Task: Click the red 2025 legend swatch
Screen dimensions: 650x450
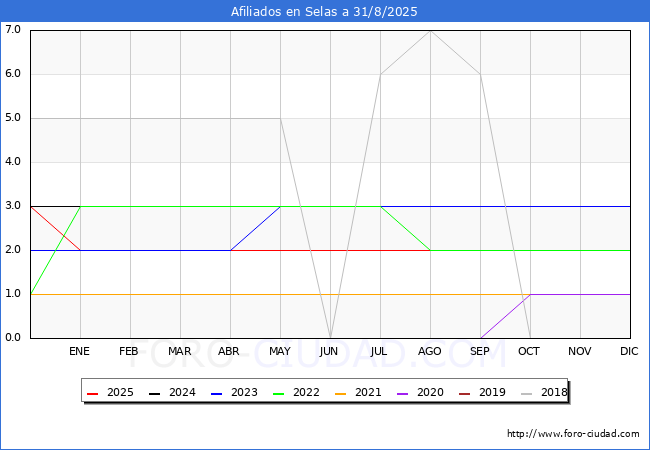Action: click(x=92, y=393)
